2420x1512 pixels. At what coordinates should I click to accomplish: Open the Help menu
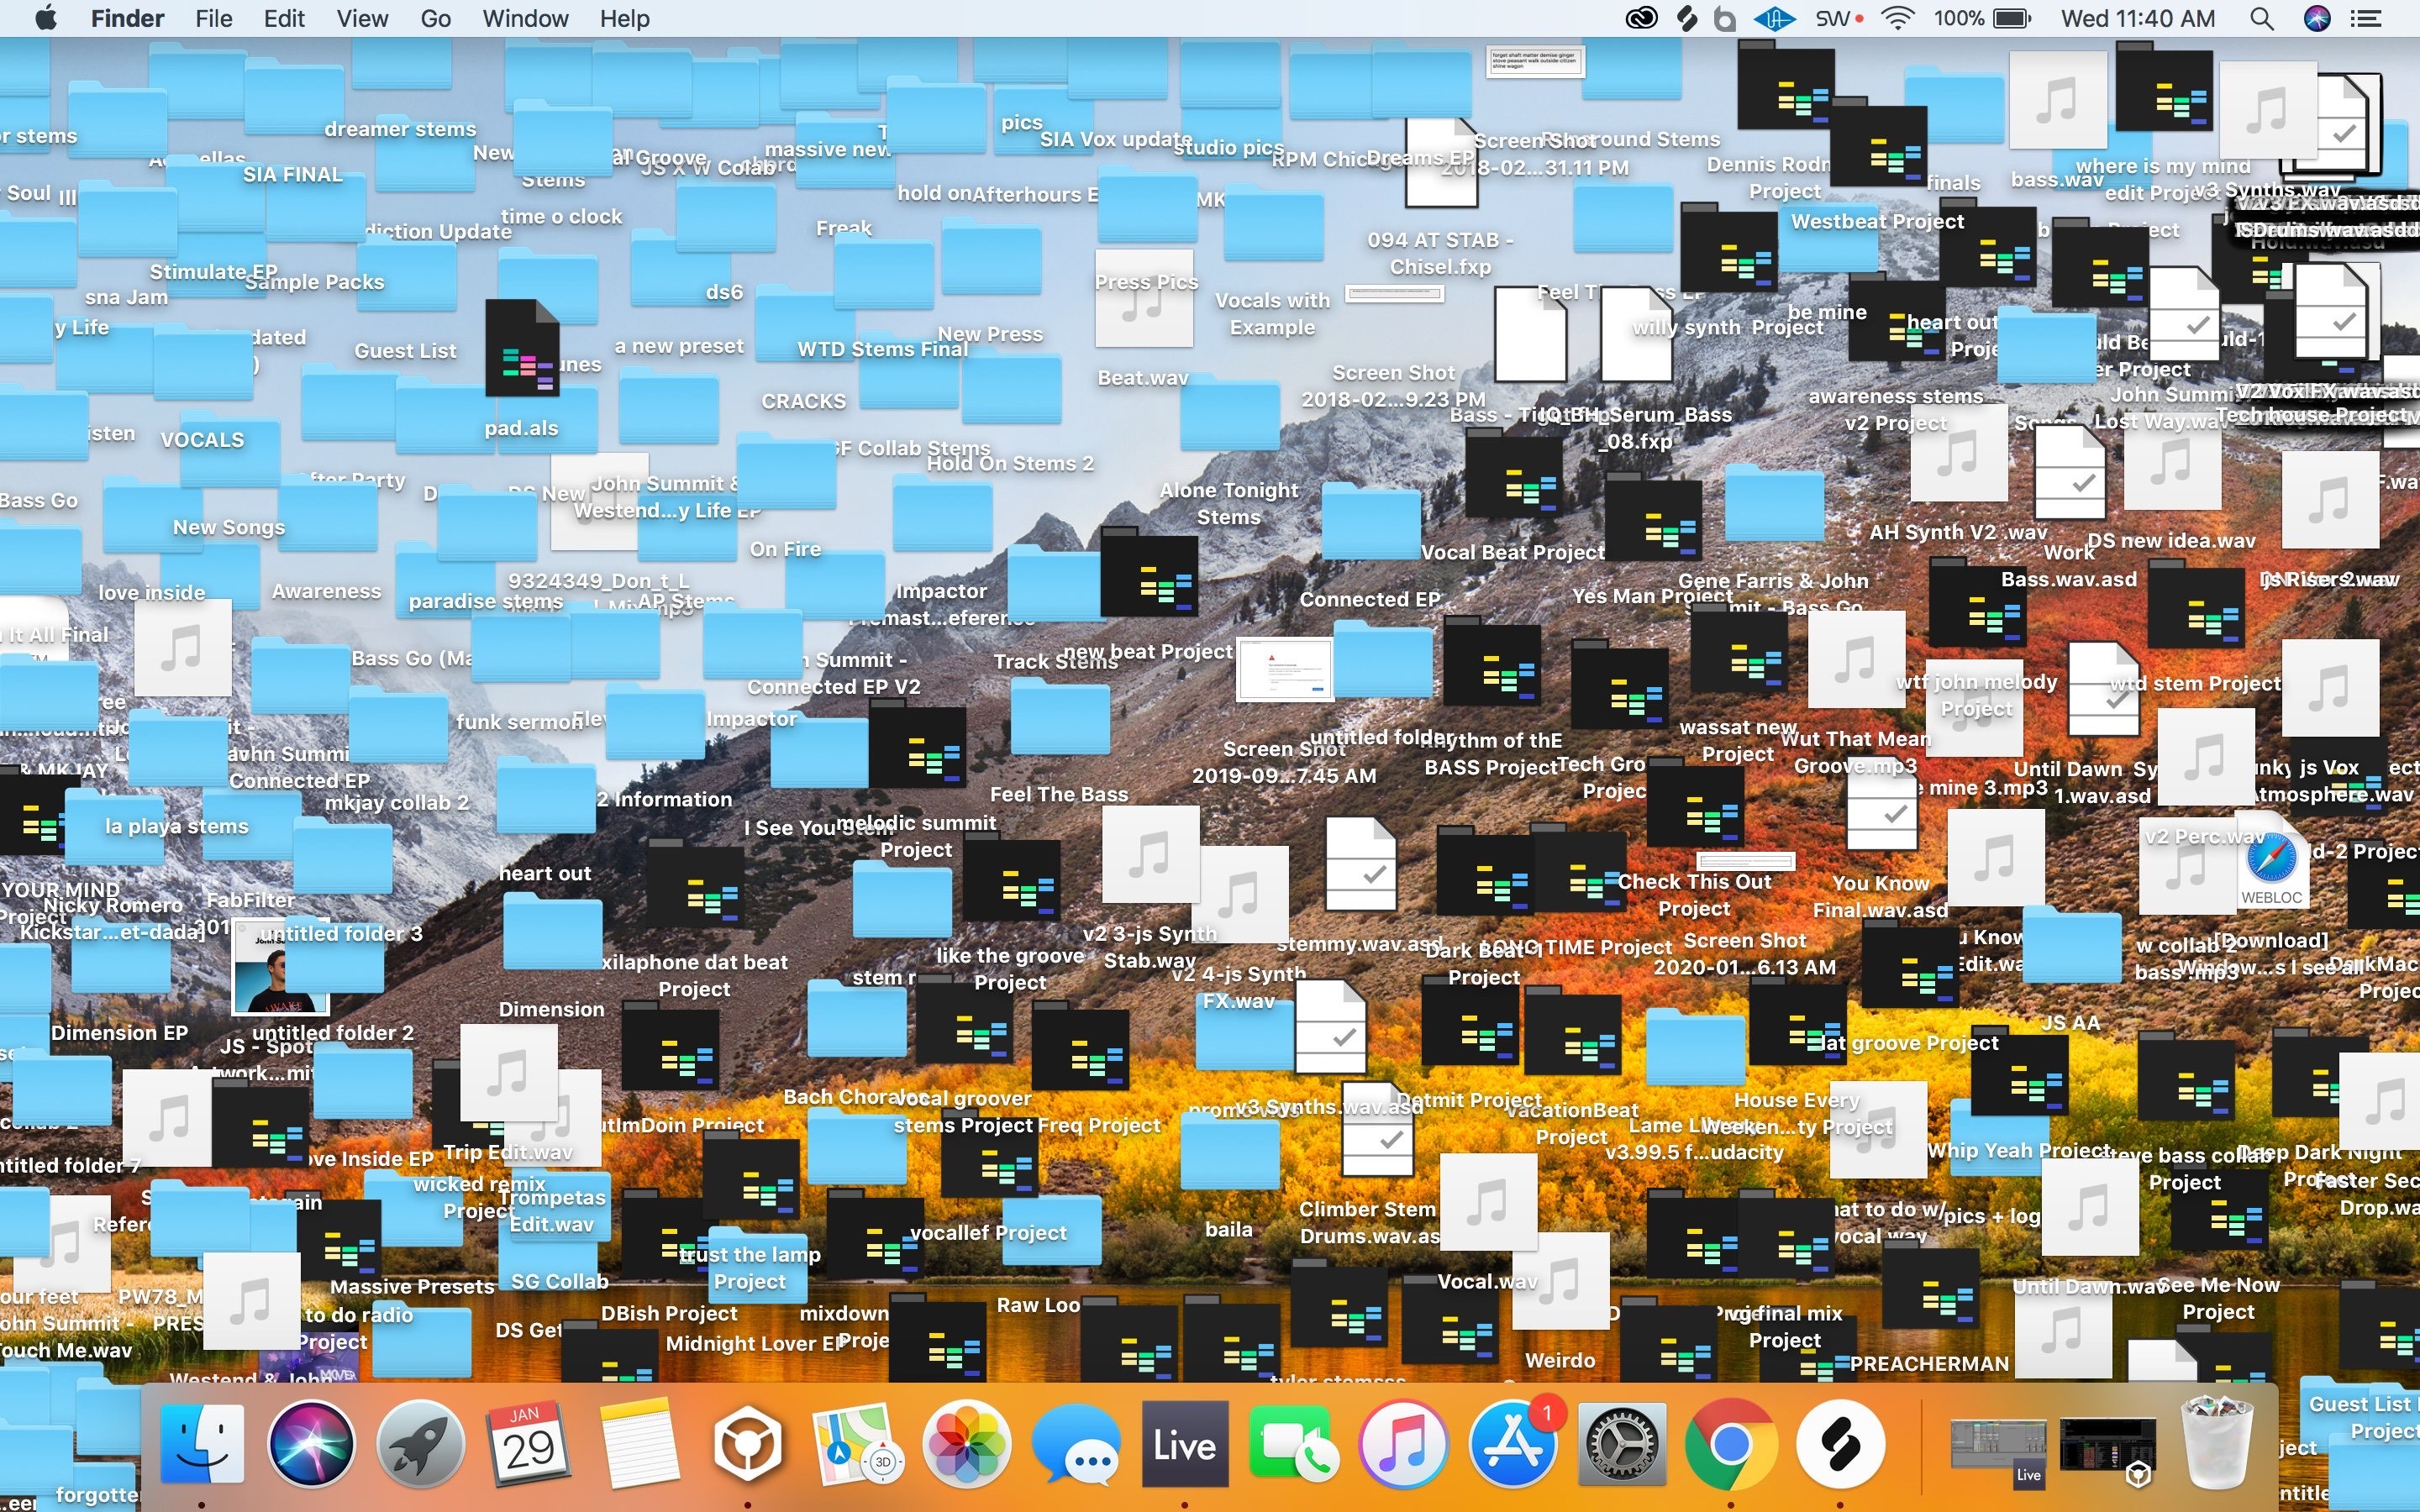click(x=624, y=18)
